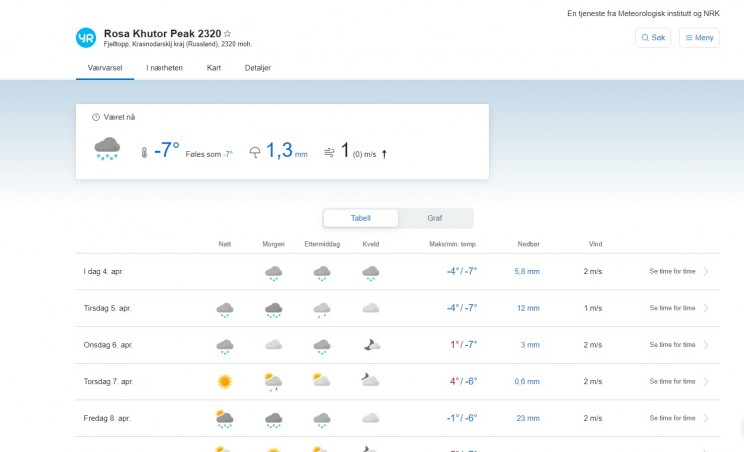Open Se time for time for Tirsdag 5. apr.
The width and height of the screenshot is (744, 452).
pyautogui.click(x=672, y=308)
